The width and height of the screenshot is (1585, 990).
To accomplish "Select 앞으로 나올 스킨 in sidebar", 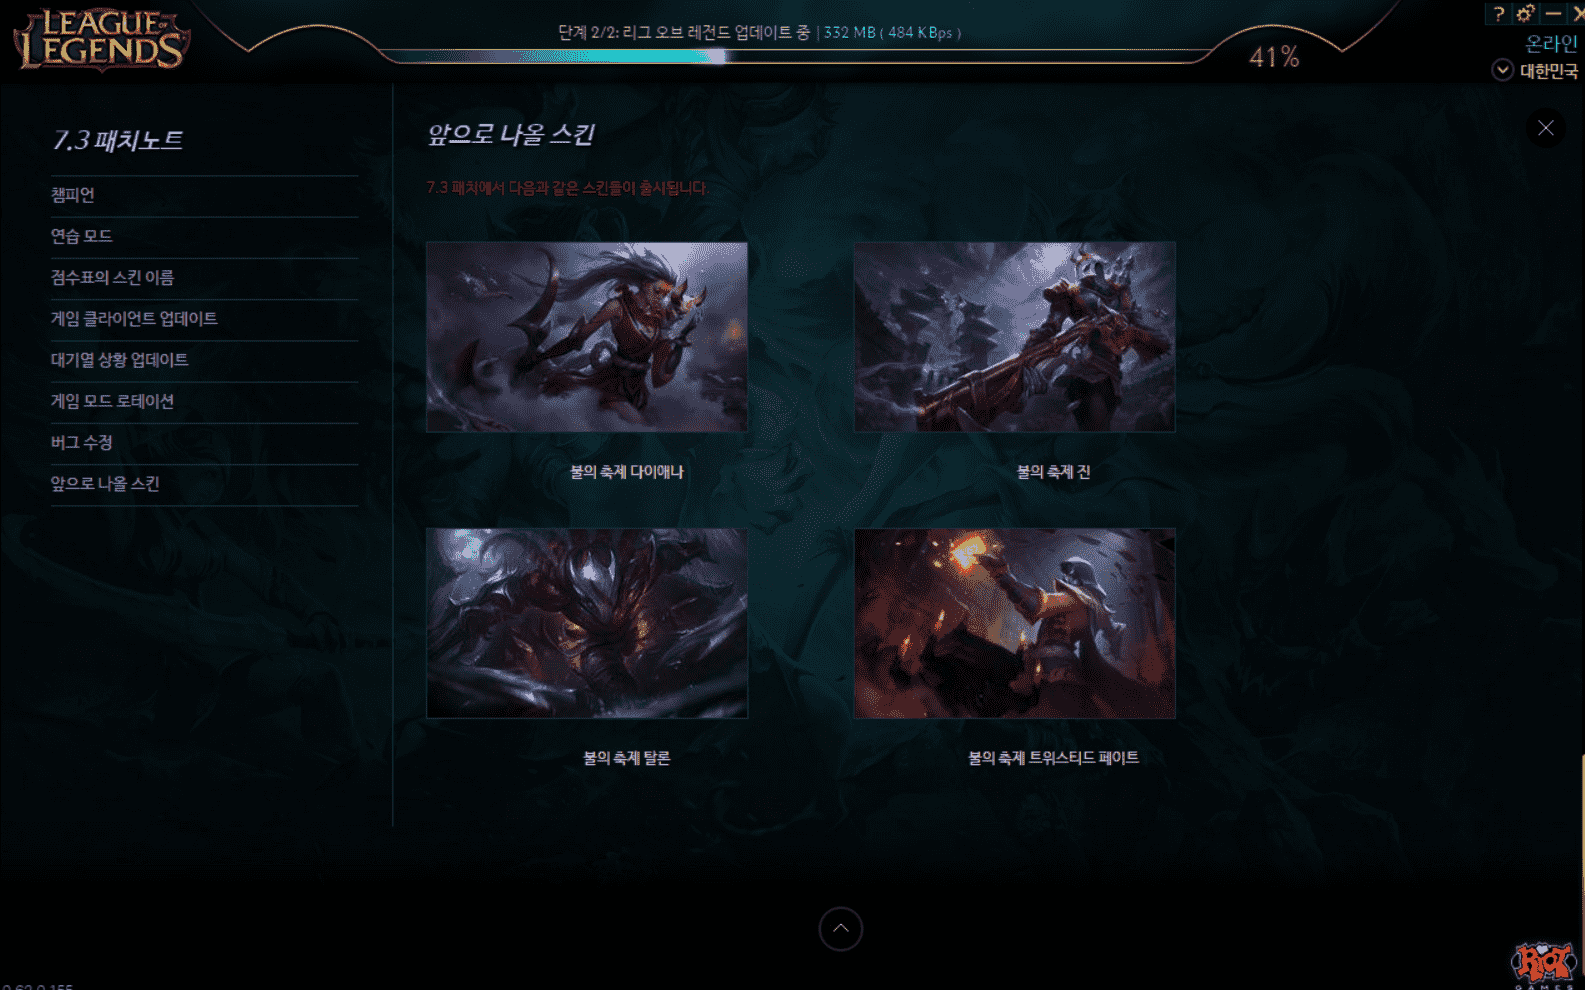I will click(x=204, y=484).
